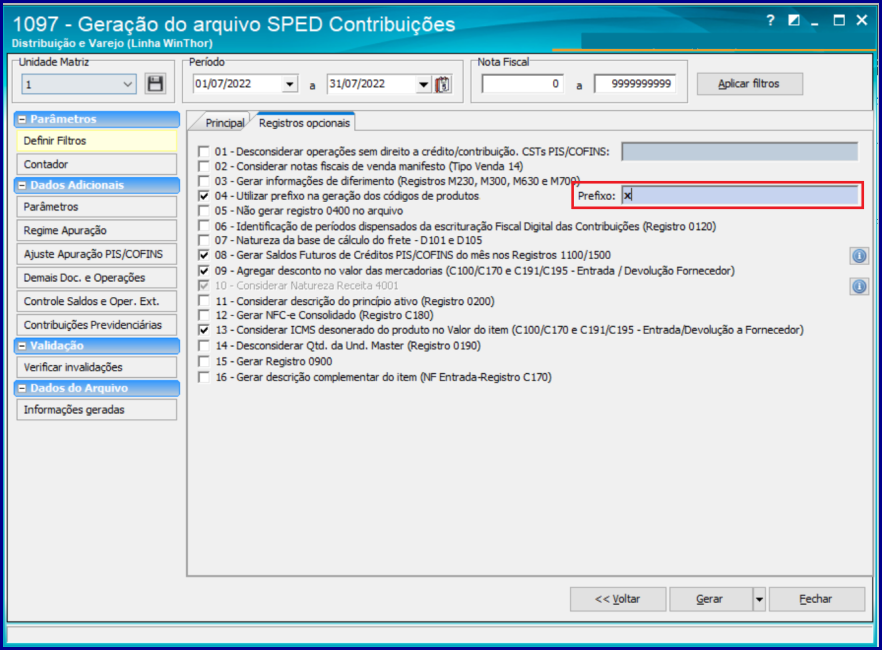The height and width of the screenshot is (650, 882).
Task: Uncheck option 04 Utilizar prefixo códigos produtos
Action: tap(204, 196)
